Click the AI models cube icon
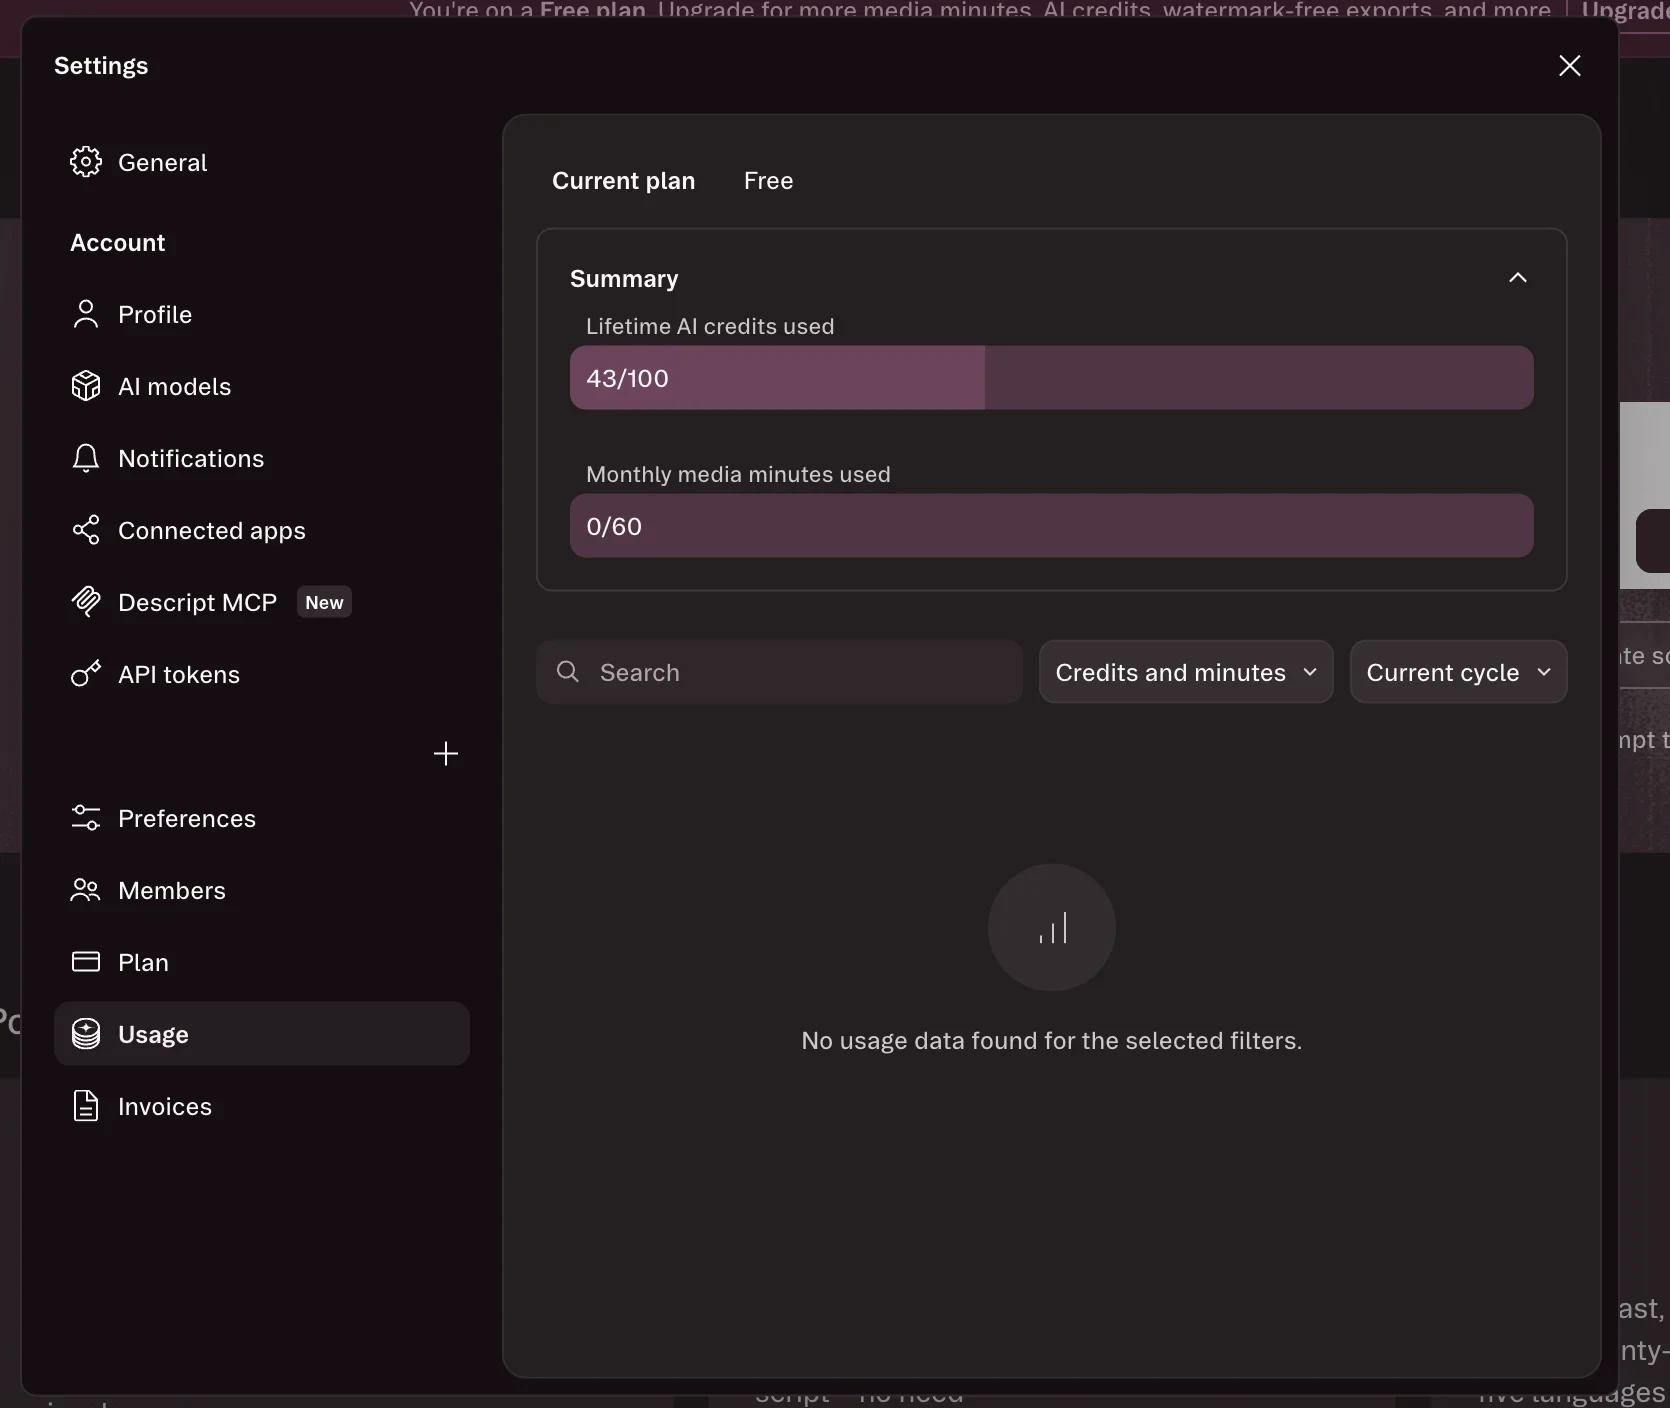 86,386
